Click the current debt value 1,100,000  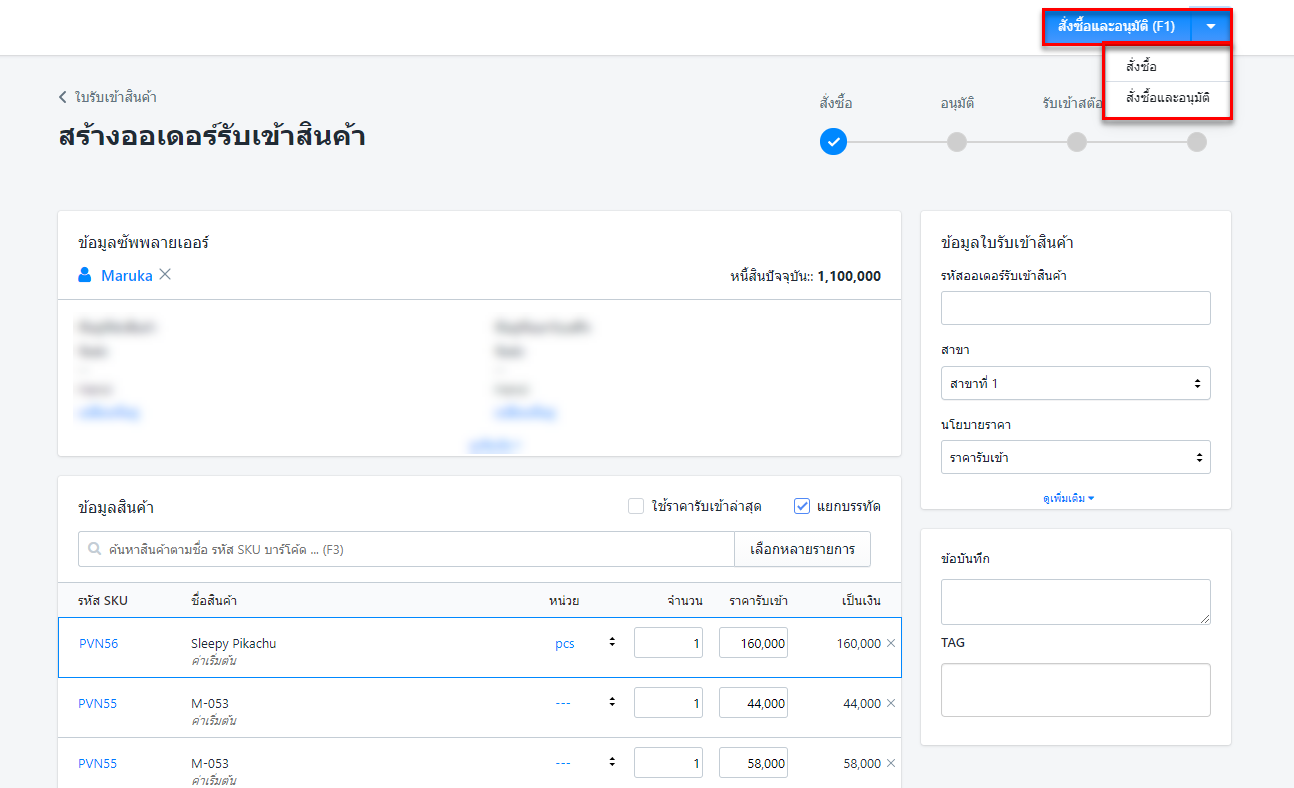coord(849,276)
